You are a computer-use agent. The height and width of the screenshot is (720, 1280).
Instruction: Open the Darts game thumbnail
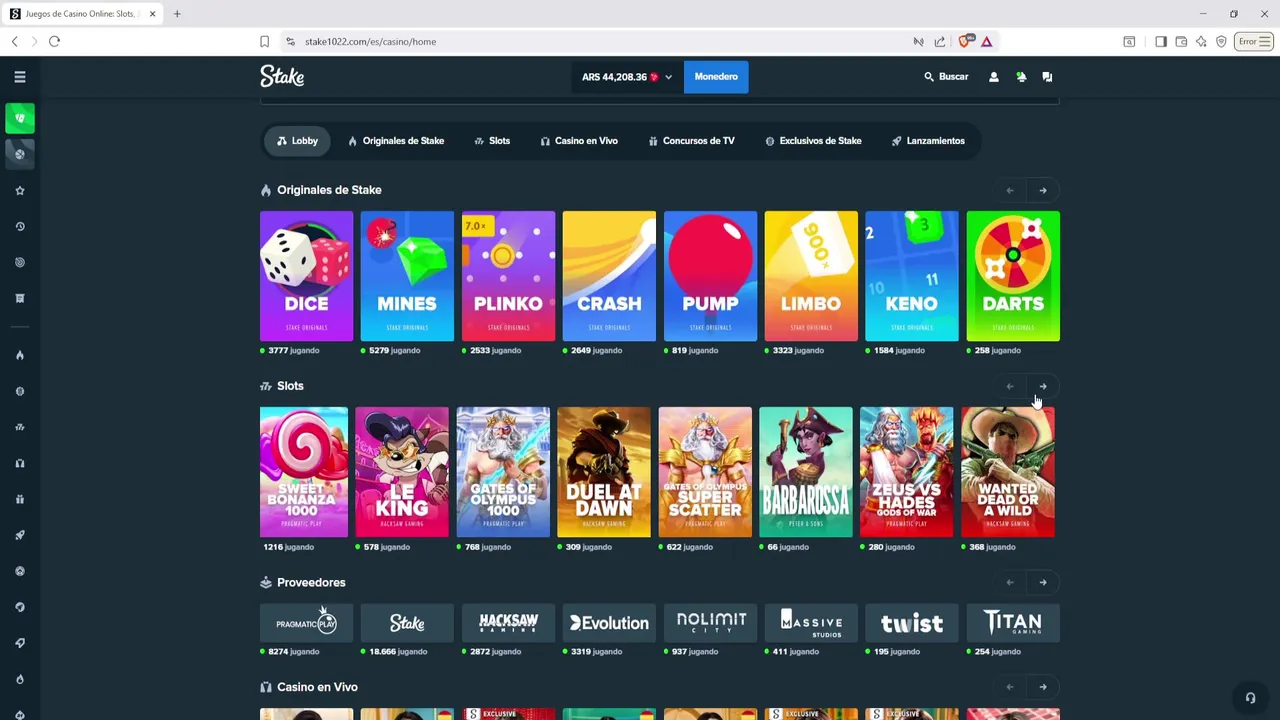point(1013,276)
